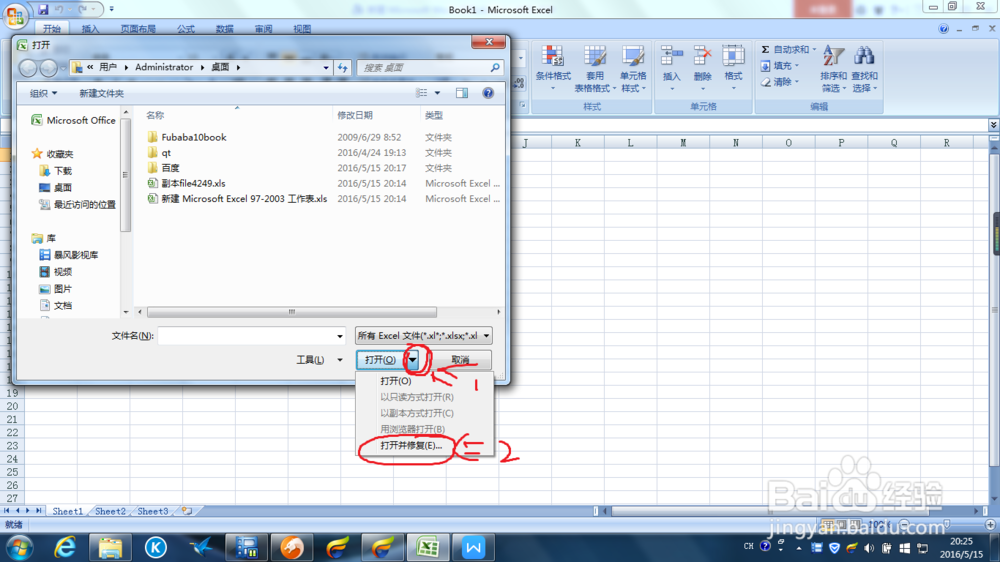
Task: Open the file name combo box dropdown arrow
Action: click(339, 336)
